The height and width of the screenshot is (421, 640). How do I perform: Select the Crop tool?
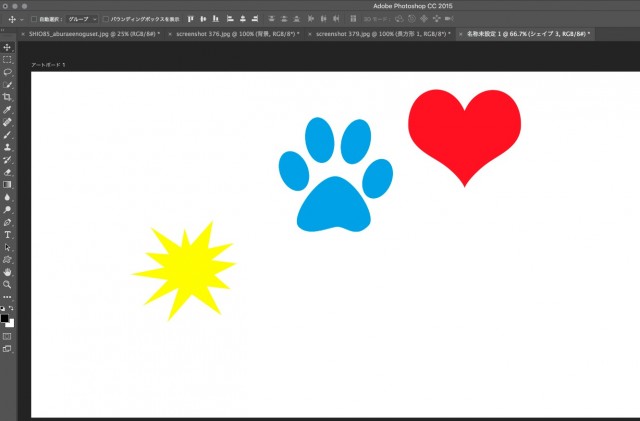tap(7, 97)
